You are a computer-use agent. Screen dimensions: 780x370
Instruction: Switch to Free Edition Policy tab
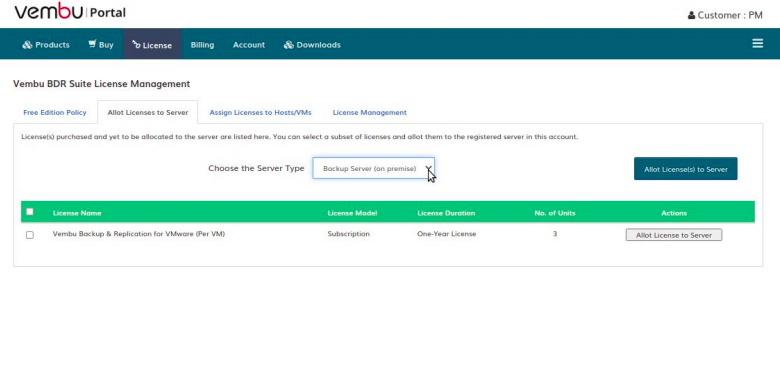55,112
